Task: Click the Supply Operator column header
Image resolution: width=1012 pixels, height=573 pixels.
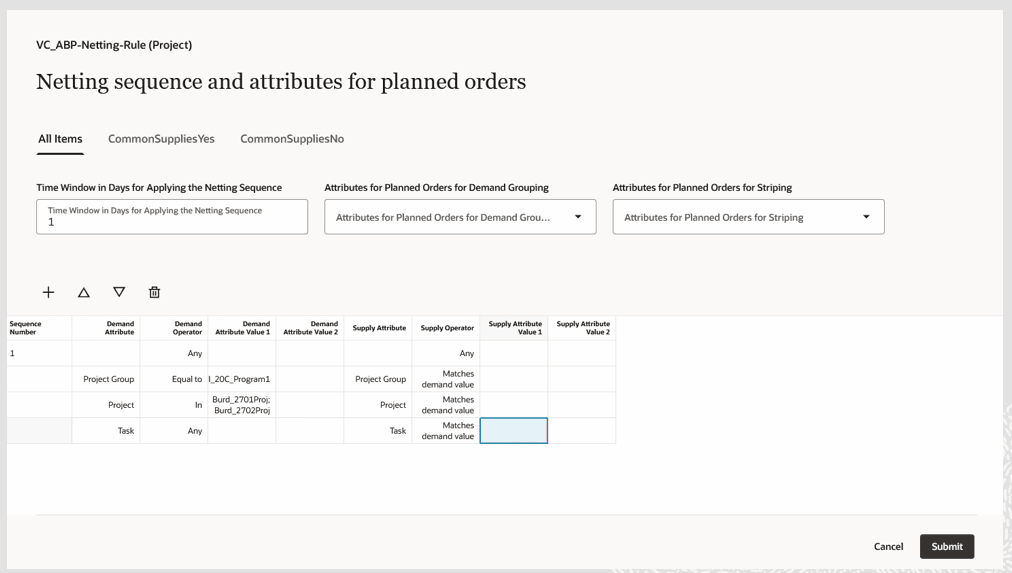Action: click(x=446, y=328)
